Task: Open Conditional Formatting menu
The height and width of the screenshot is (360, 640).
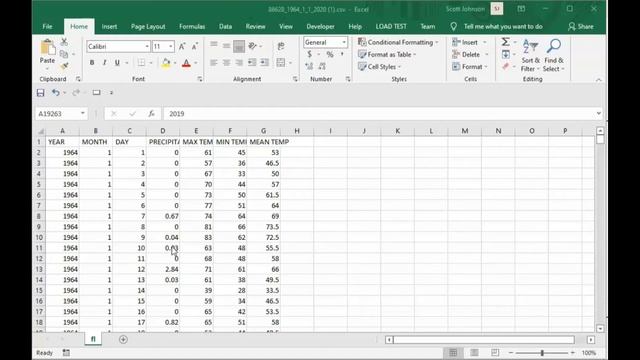Action: click(x=398, y=42)
